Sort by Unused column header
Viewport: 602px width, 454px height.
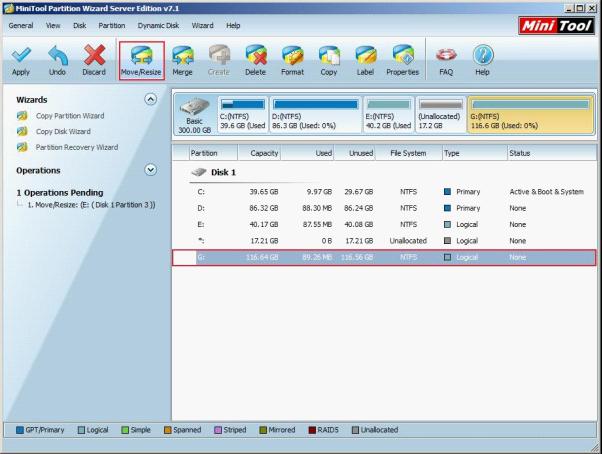355,153
